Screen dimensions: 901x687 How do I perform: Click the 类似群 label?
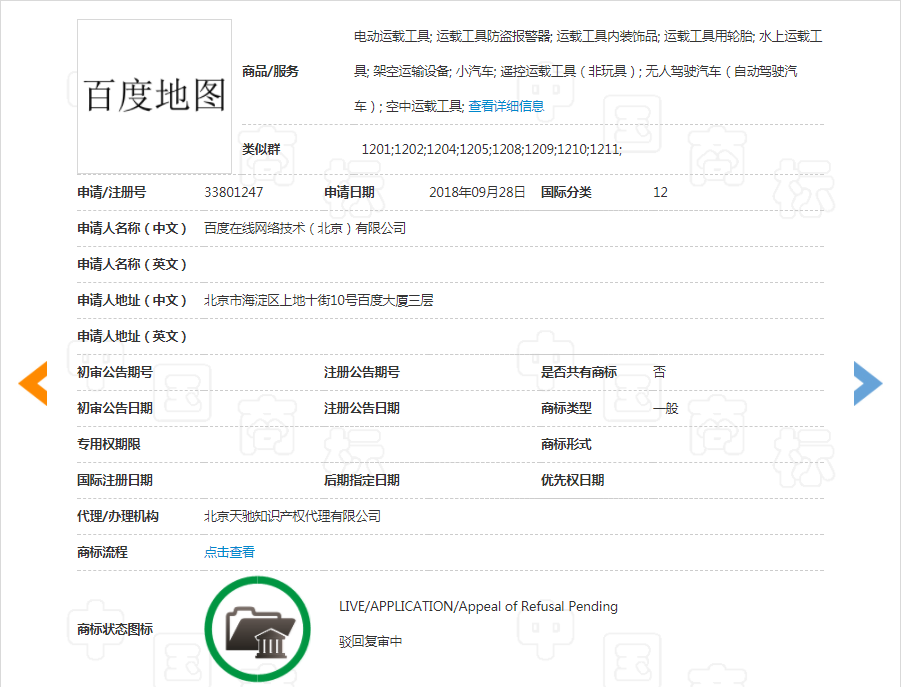[261, 149]
